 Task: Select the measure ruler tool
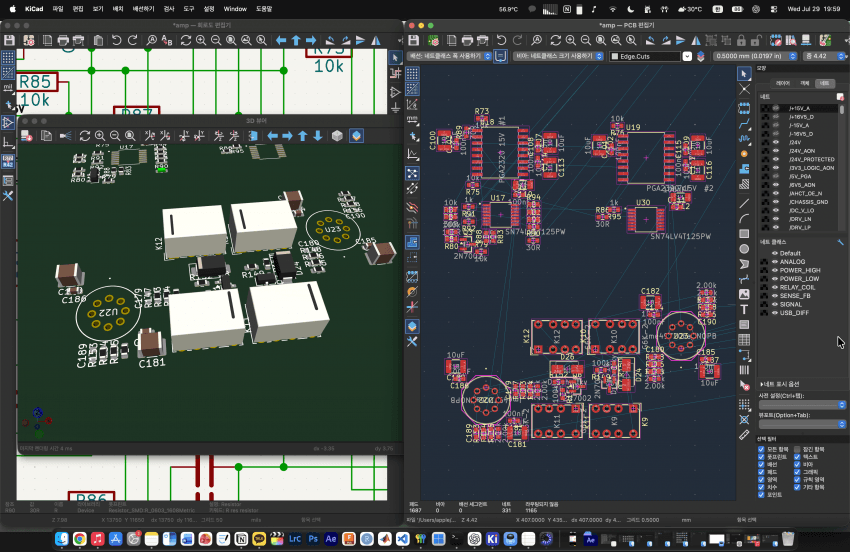[x=744, y=435]
